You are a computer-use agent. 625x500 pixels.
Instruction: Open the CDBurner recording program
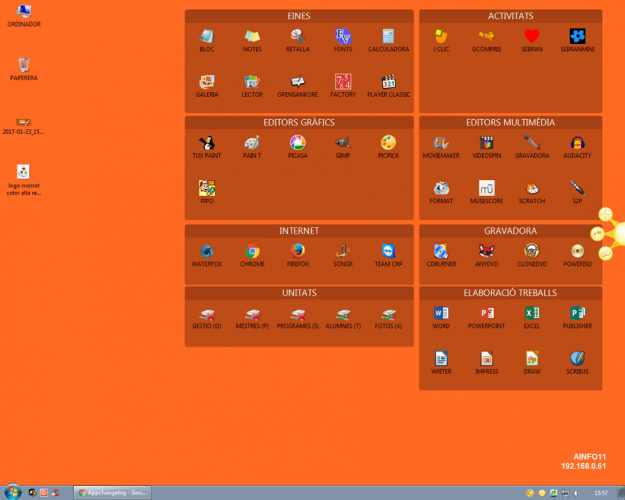(x=441, y=252)
